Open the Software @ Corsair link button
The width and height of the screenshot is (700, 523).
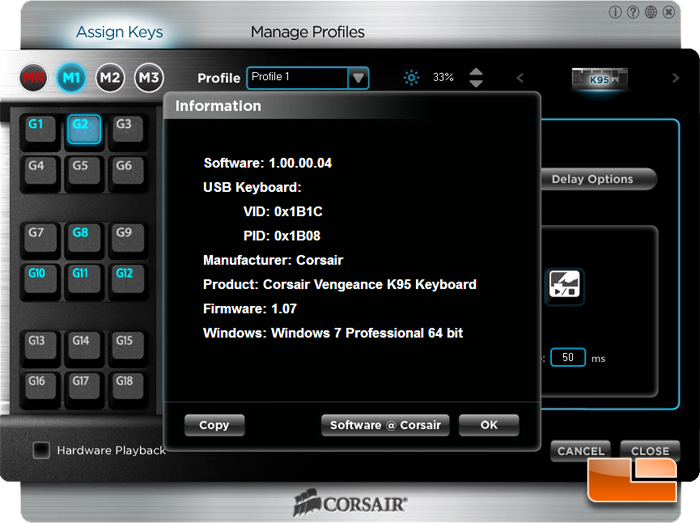click(385, 425)
